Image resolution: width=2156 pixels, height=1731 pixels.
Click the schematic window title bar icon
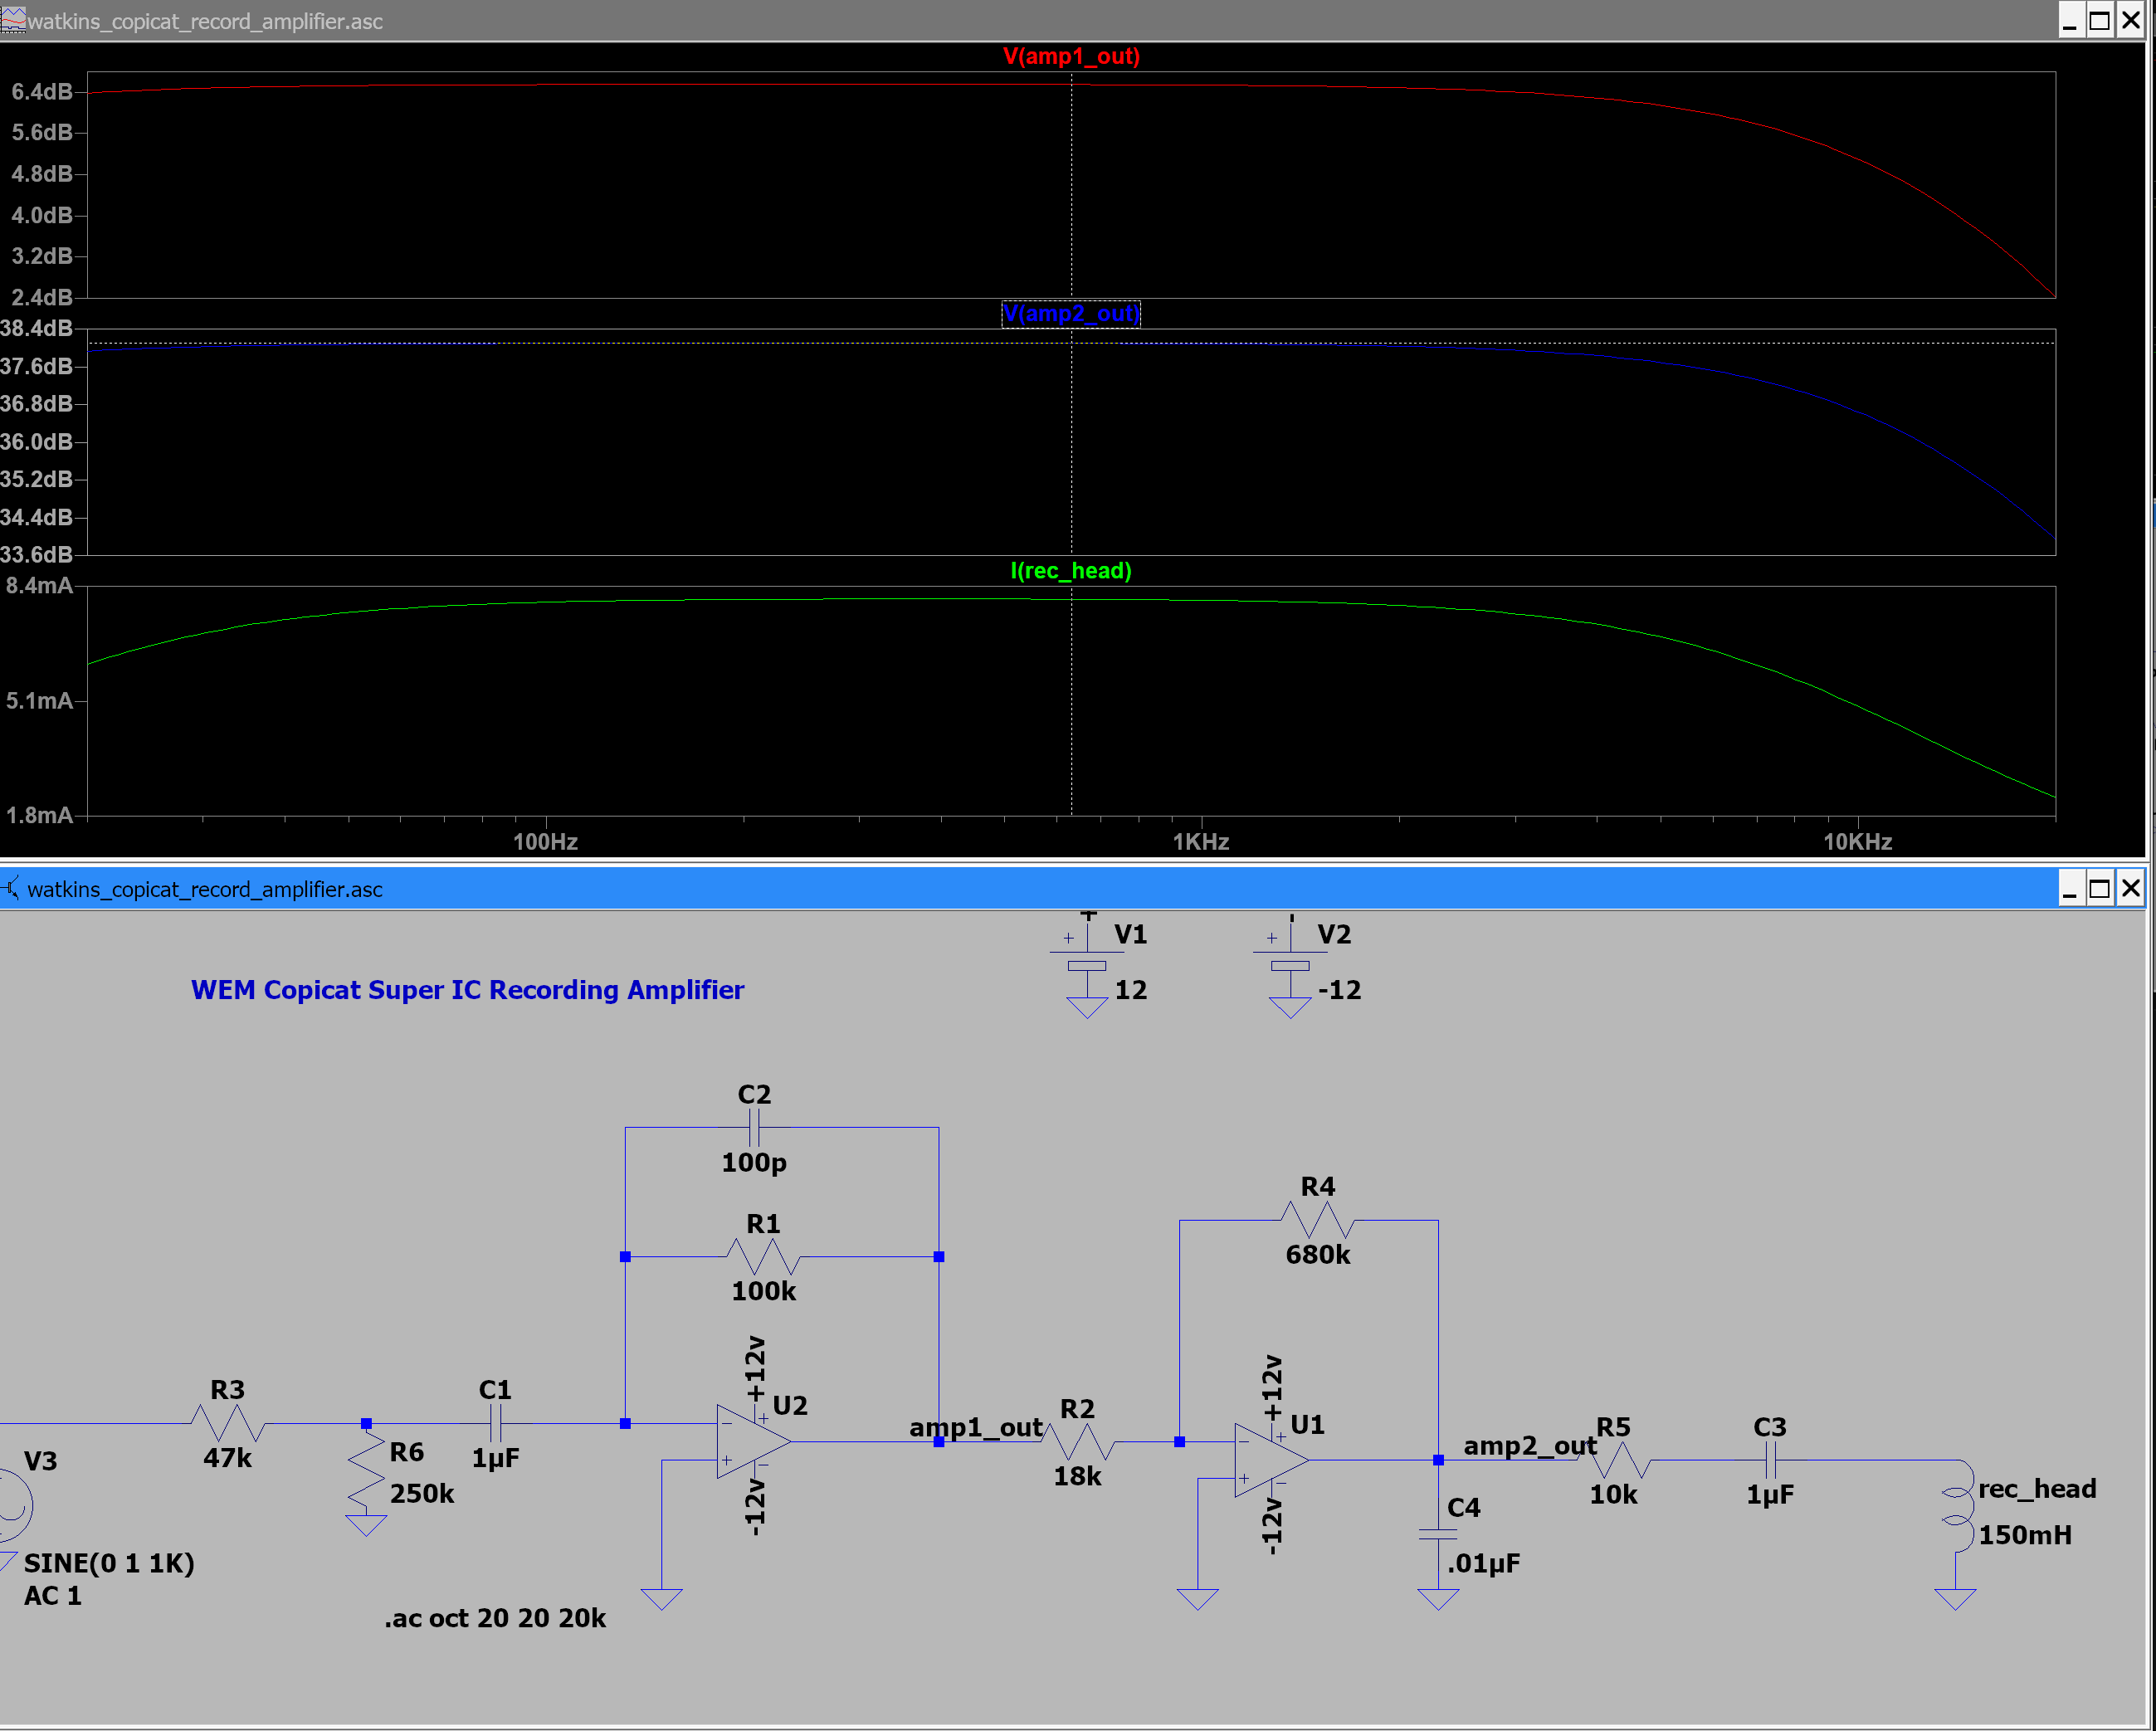click(x=12, y=888)
